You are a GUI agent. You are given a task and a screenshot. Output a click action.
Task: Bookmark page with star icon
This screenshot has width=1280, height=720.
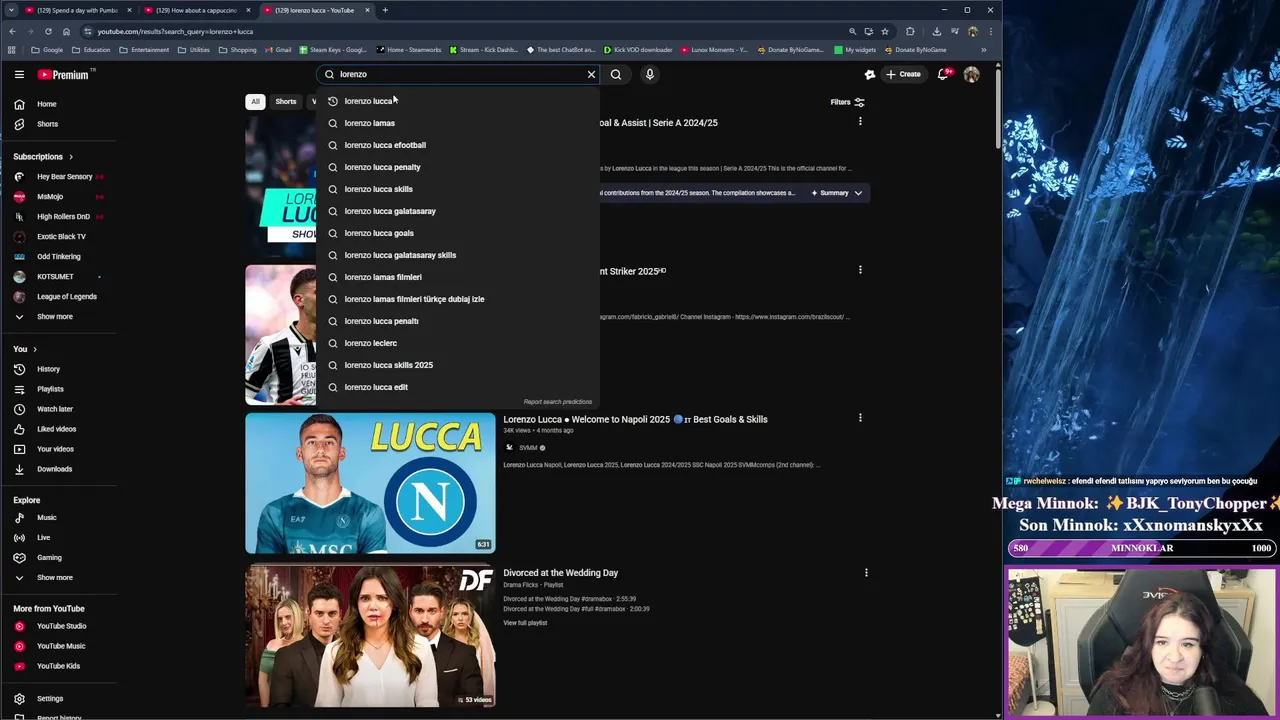click(884, 31)
